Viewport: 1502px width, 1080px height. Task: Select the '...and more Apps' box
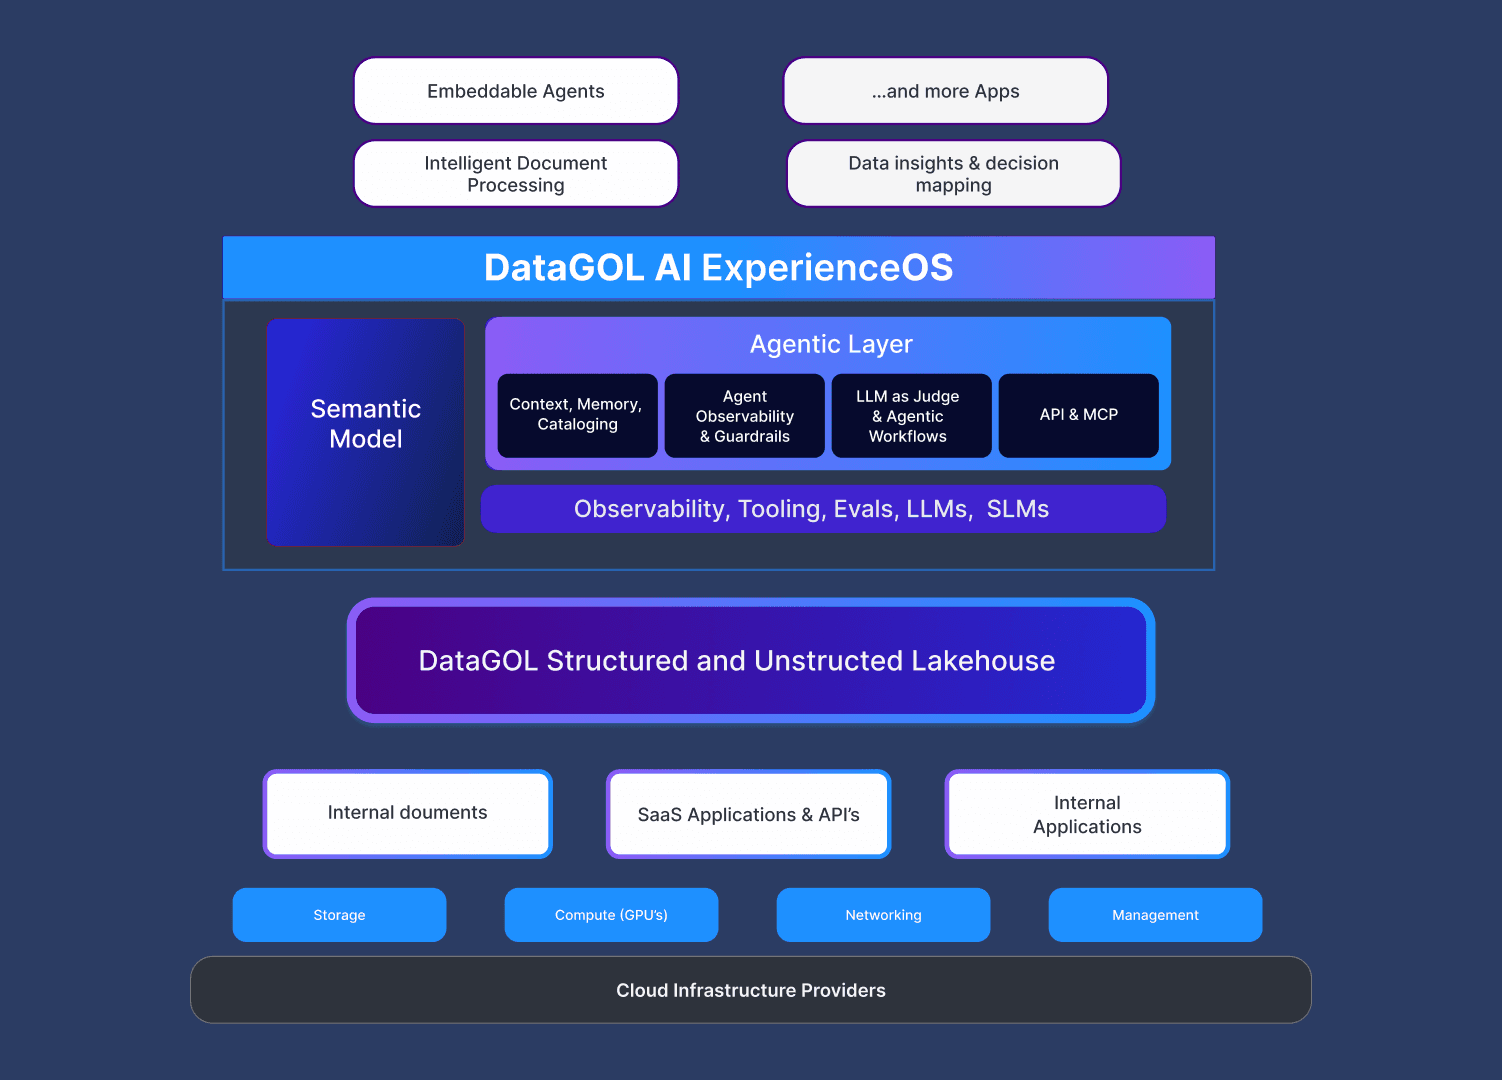946,91
